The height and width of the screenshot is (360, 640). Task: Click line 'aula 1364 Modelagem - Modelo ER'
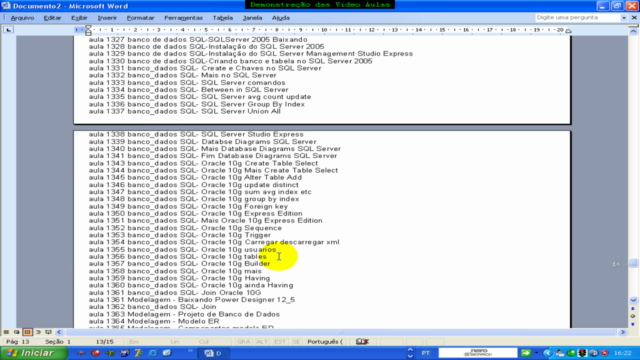(x=154, y=321)
